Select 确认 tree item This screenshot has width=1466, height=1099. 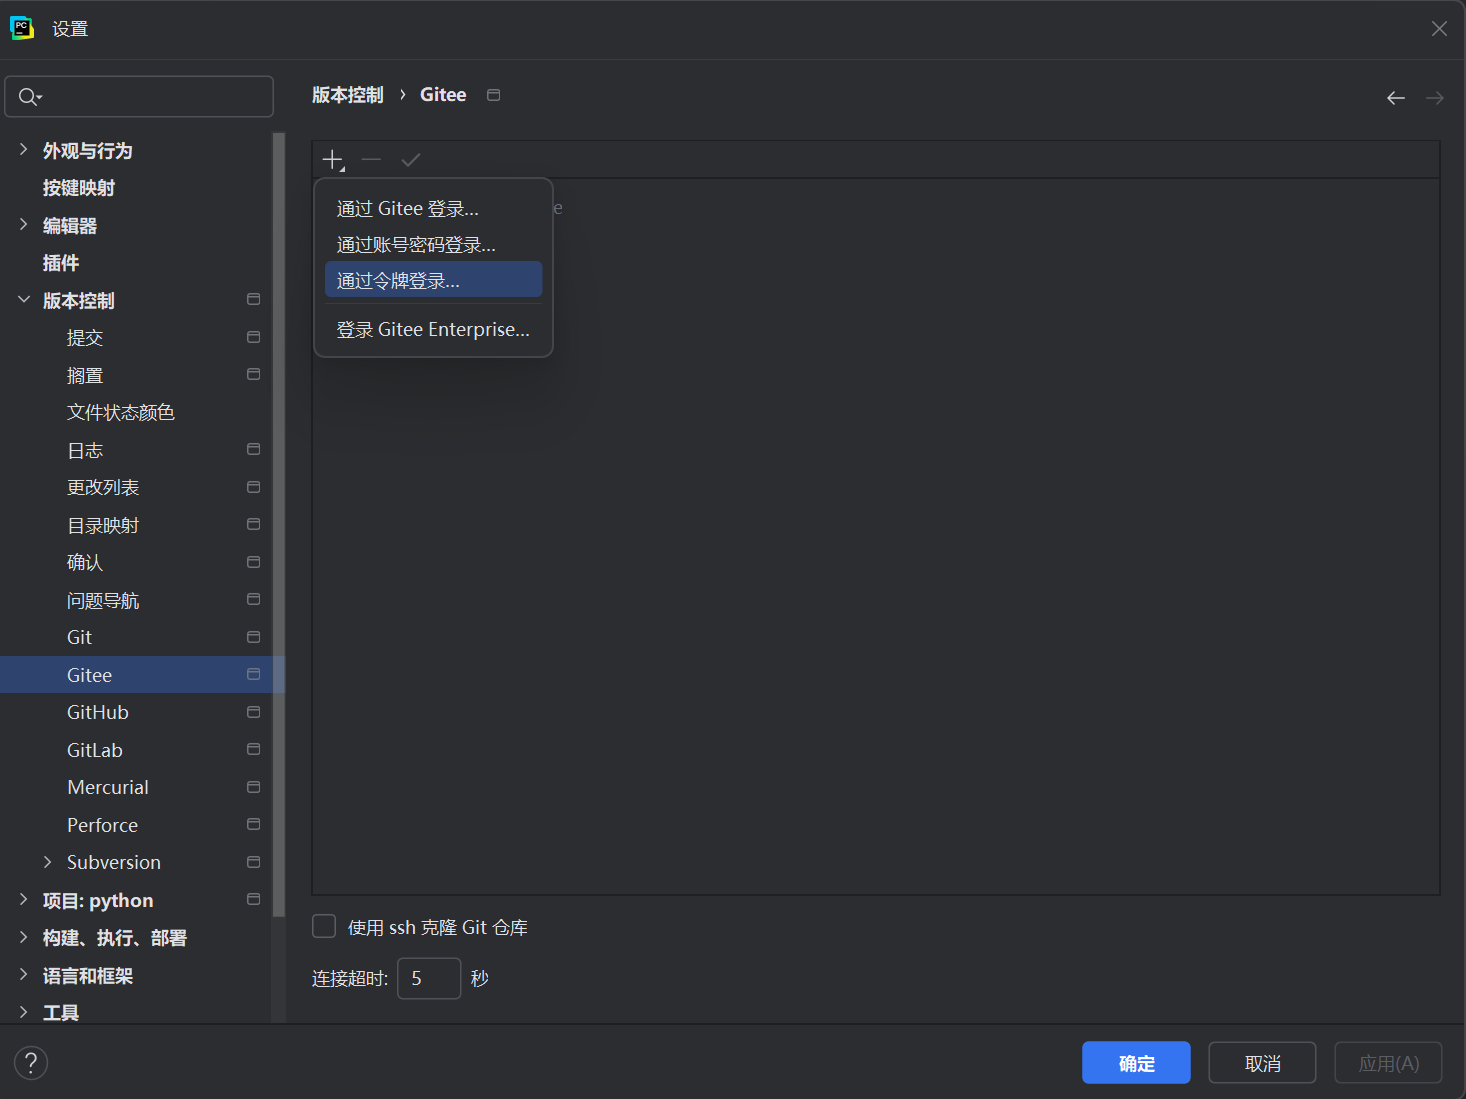coord(85,562)
